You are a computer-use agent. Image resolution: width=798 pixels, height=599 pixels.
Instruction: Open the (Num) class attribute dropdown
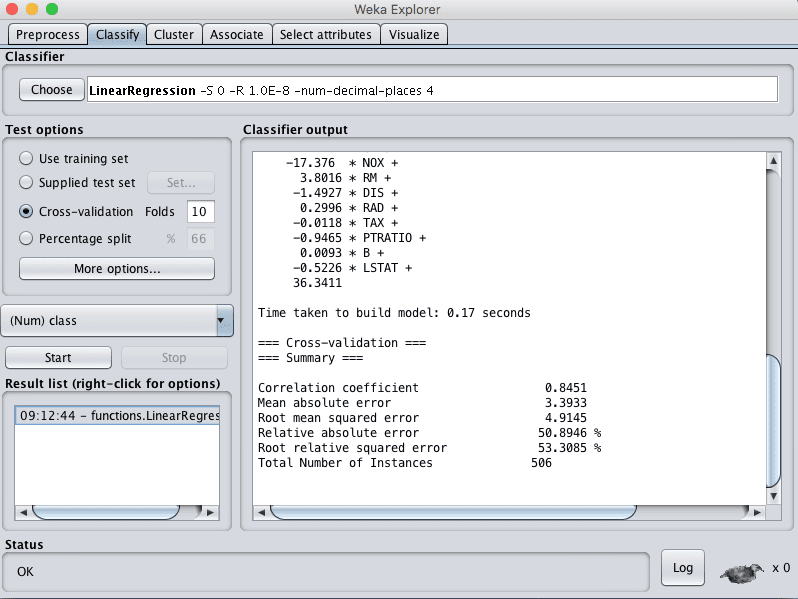point(117,321)
